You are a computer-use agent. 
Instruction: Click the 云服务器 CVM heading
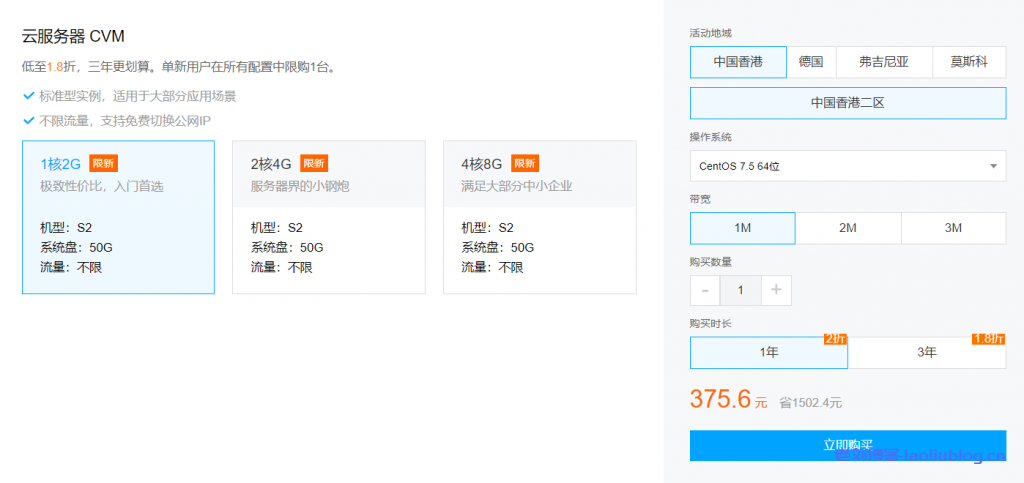(73, 36)
